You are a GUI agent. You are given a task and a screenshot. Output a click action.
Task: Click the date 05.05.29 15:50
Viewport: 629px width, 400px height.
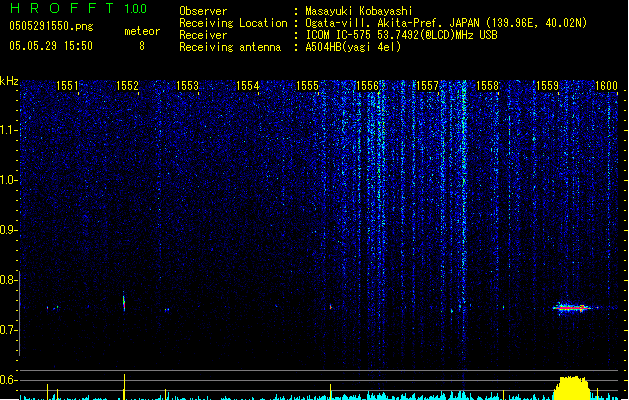51,46
